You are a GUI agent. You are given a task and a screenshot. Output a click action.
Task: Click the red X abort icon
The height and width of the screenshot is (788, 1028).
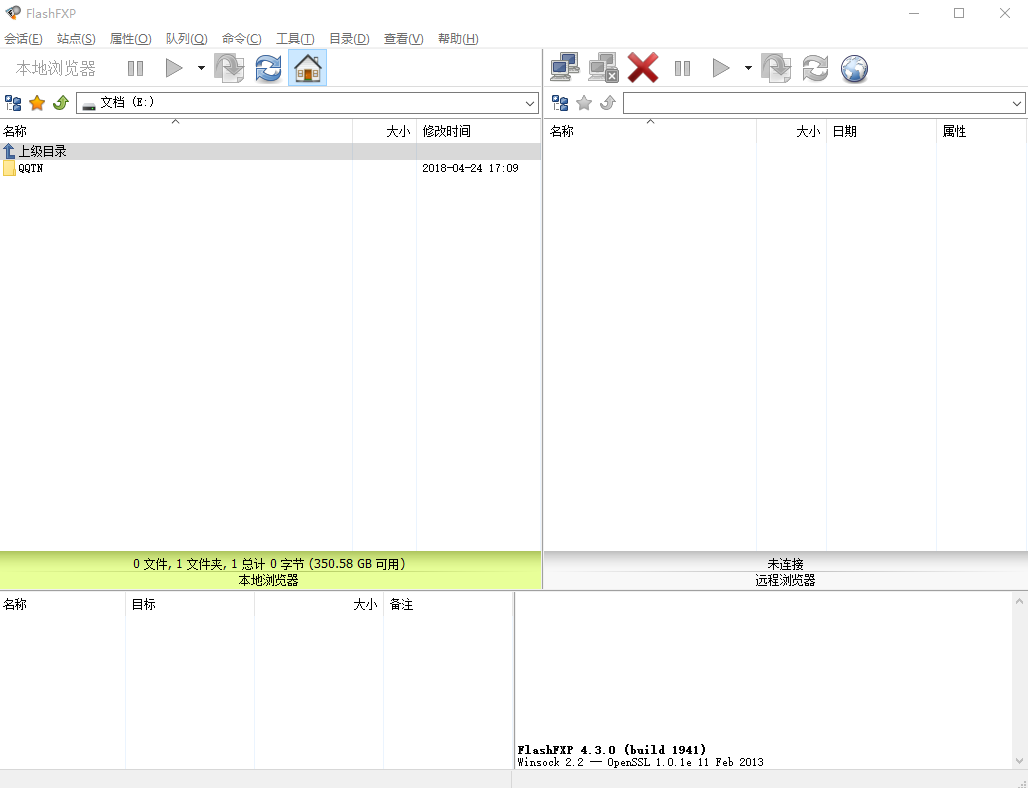[x=642, y=68]
